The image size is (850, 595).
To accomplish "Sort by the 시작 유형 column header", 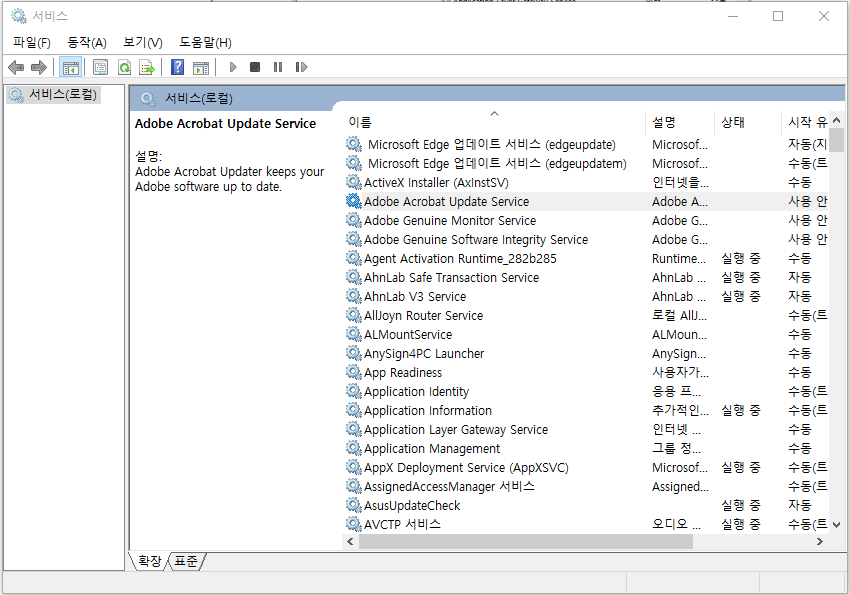I will pos(806,122).
